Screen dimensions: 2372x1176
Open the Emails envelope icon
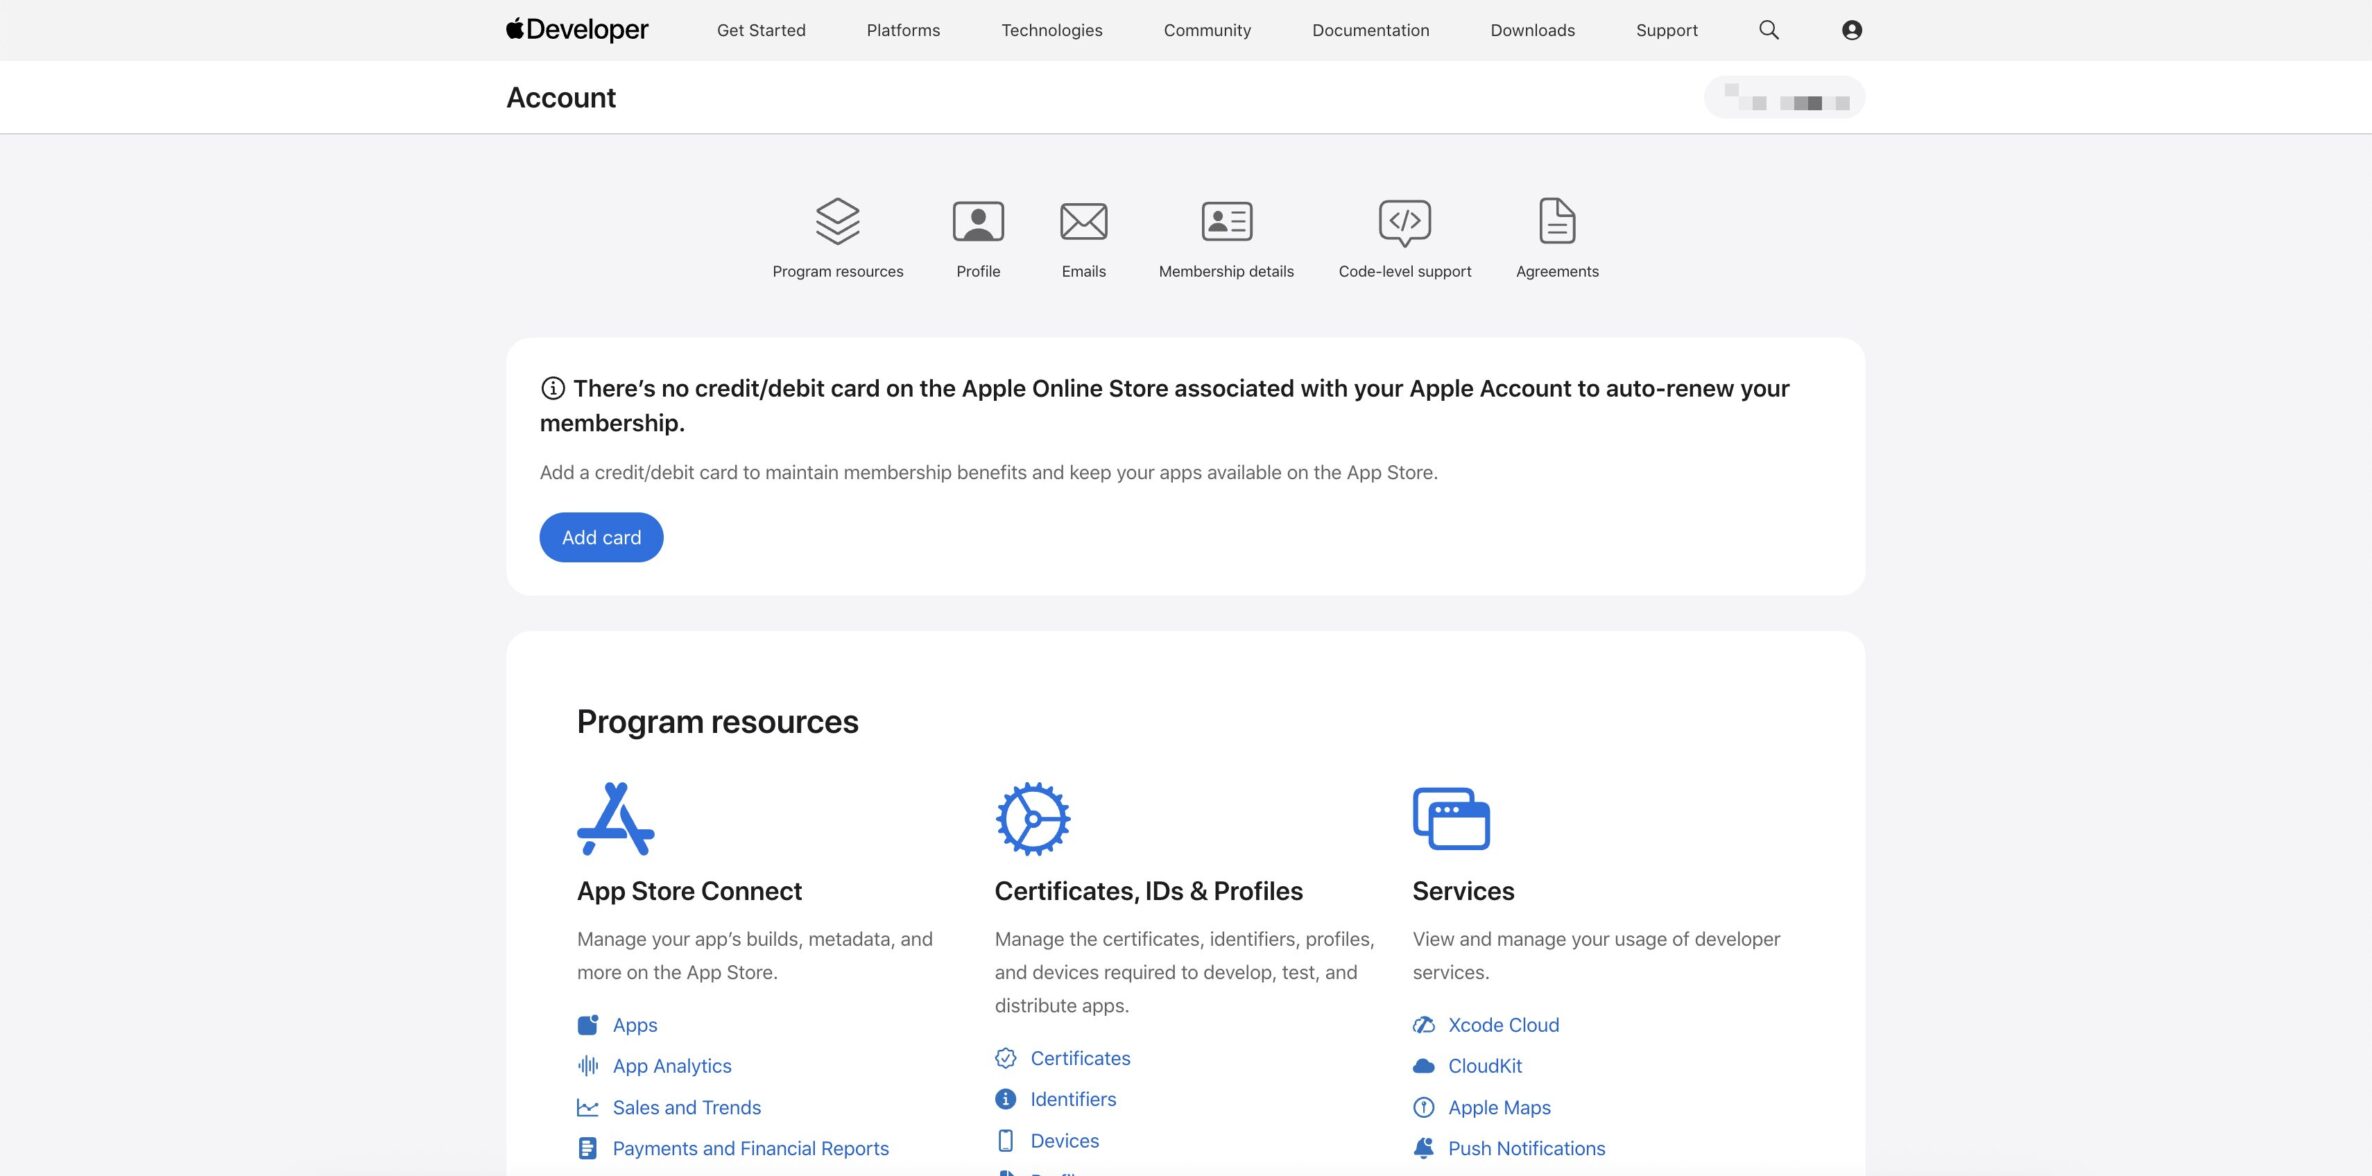tap(1084, 221)
